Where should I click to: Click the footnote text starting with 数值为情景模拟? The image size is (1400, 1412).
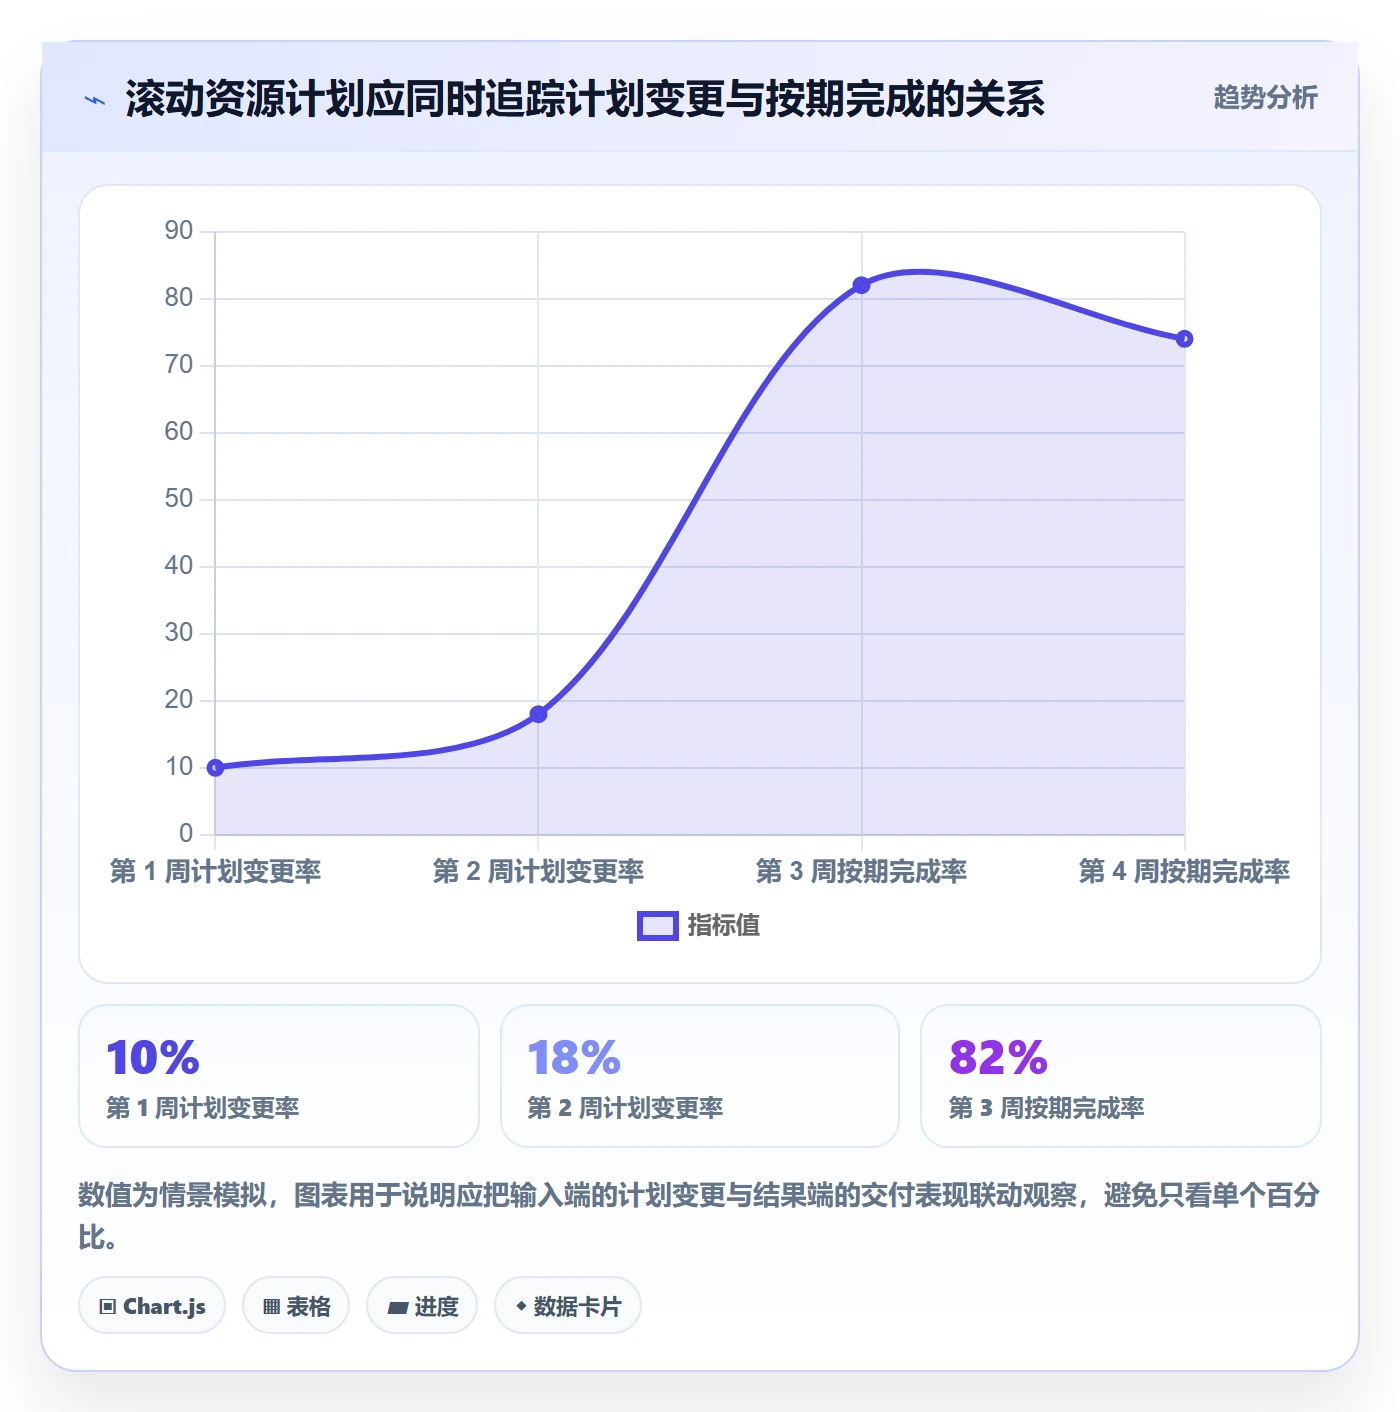699,1216
